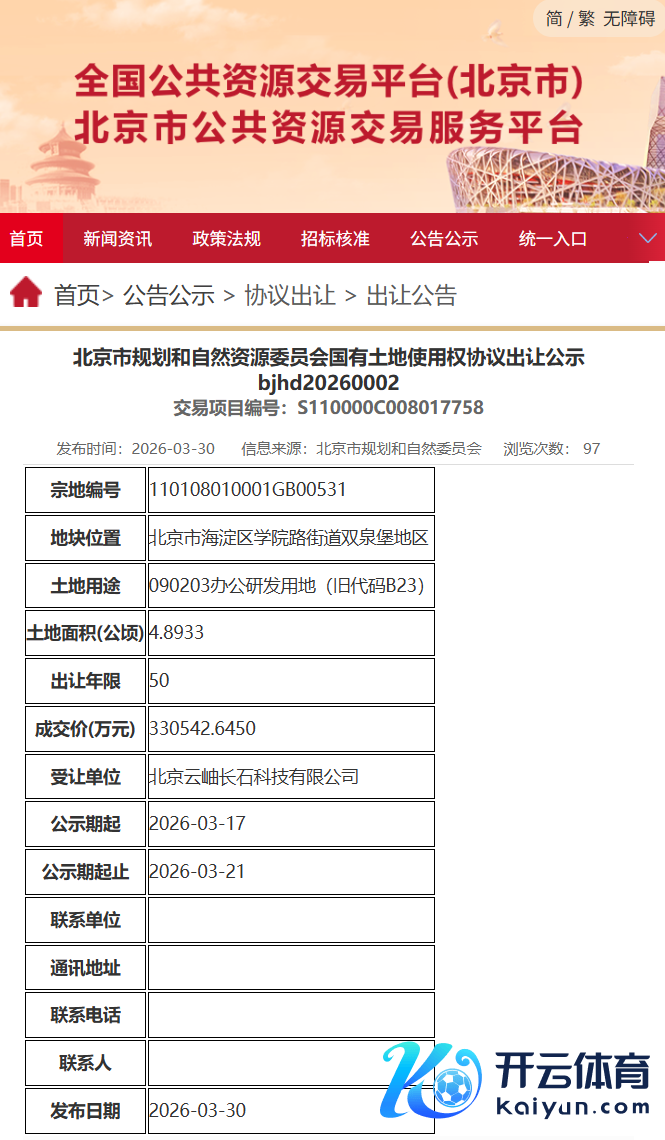
Task: Click the 统一入口 menu item
Action: [553, 239]
